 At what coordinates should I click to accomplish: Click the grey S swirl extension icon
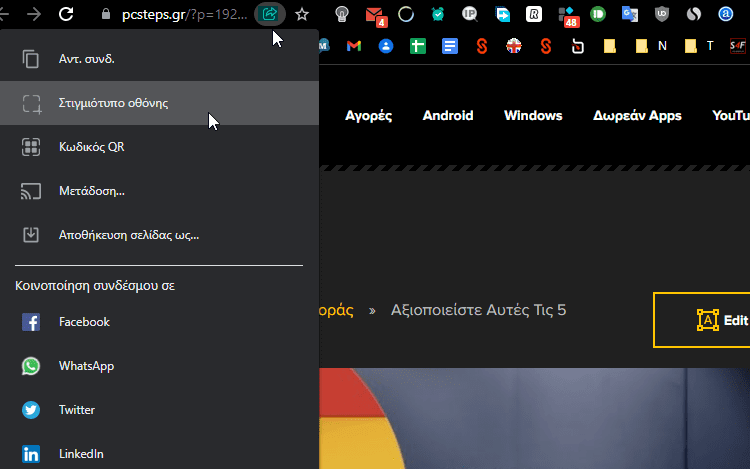pyautogui.click(x=694, y=14)
